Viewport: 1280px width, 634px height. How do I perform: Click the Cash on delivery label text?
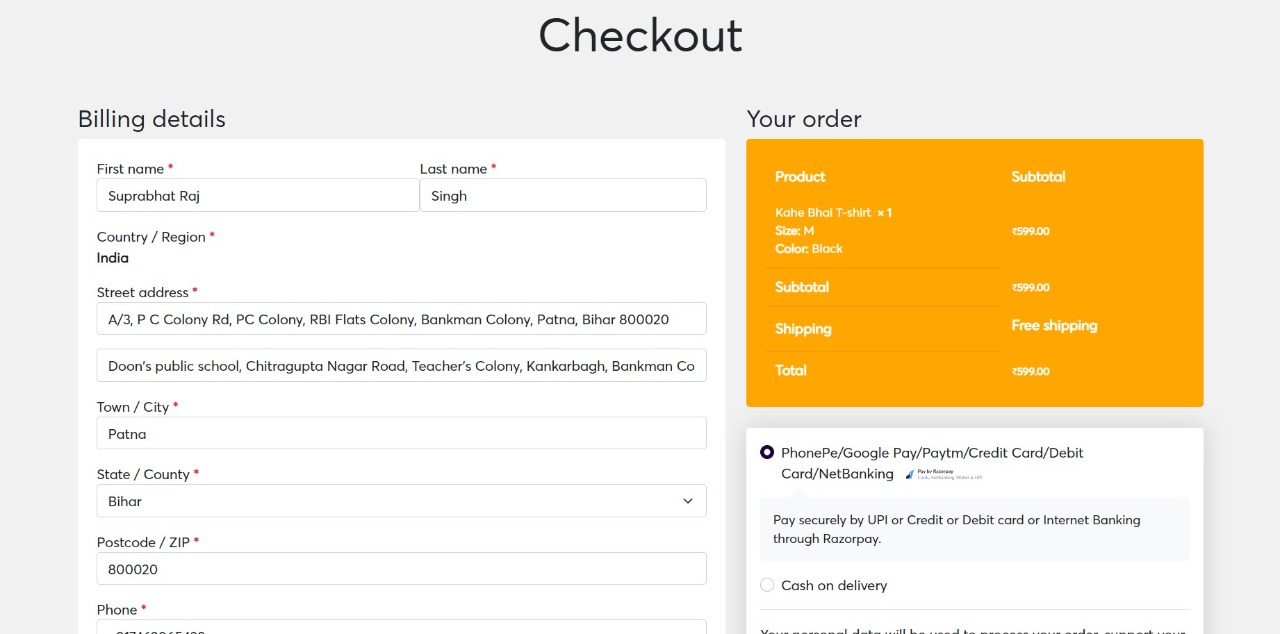point(834,585)
